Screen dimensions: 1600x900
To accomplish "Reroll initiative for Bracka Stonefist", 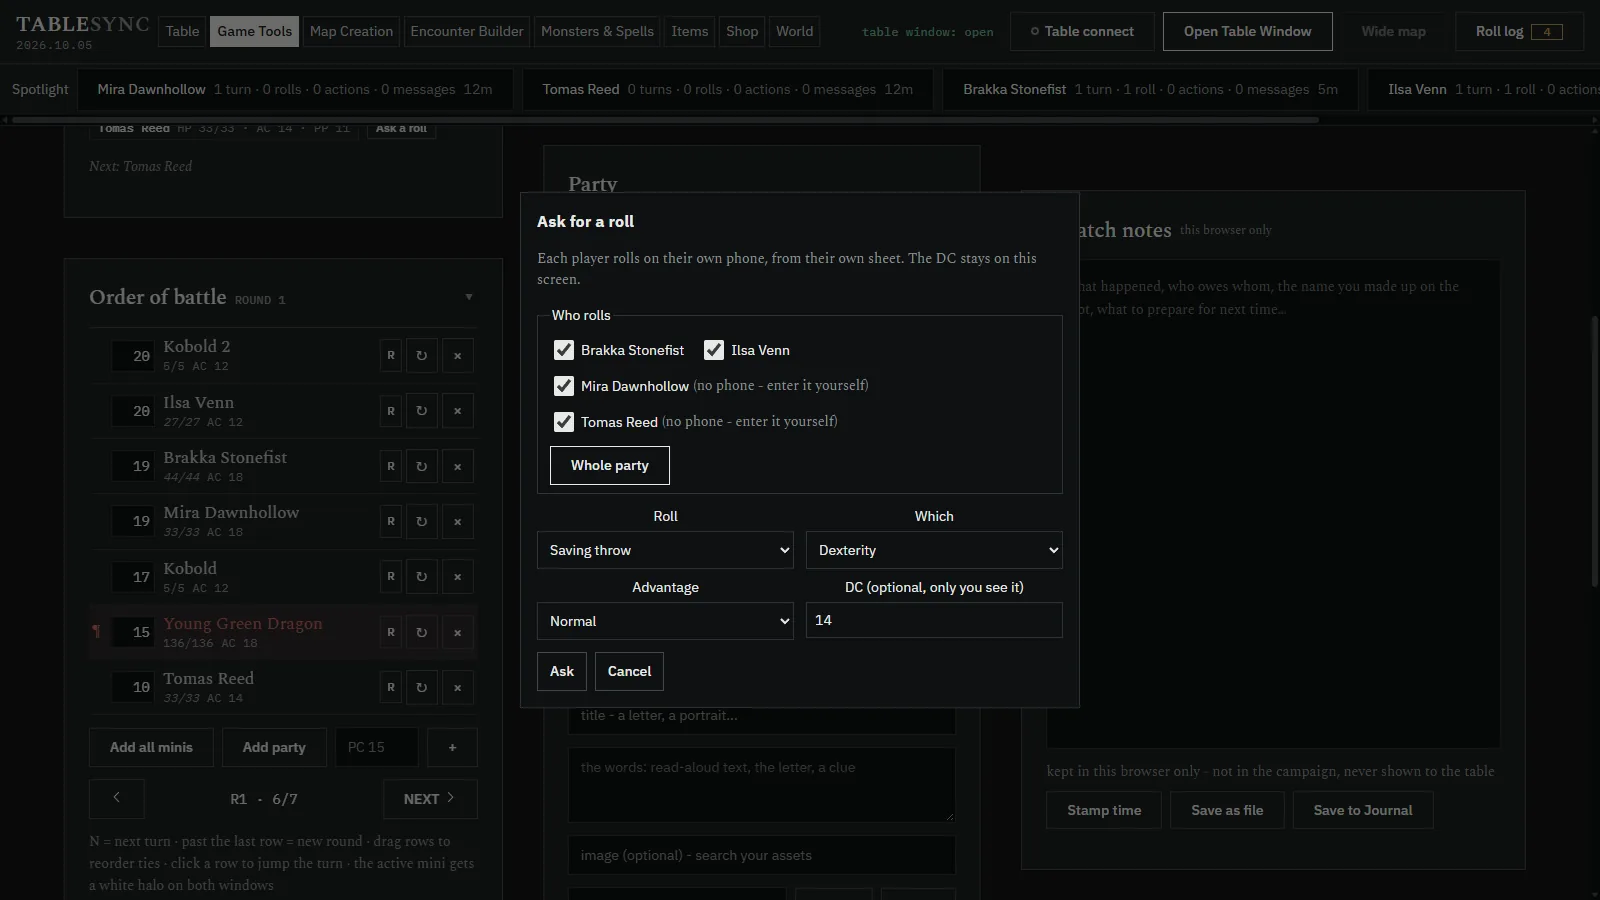I will [422, 466].
